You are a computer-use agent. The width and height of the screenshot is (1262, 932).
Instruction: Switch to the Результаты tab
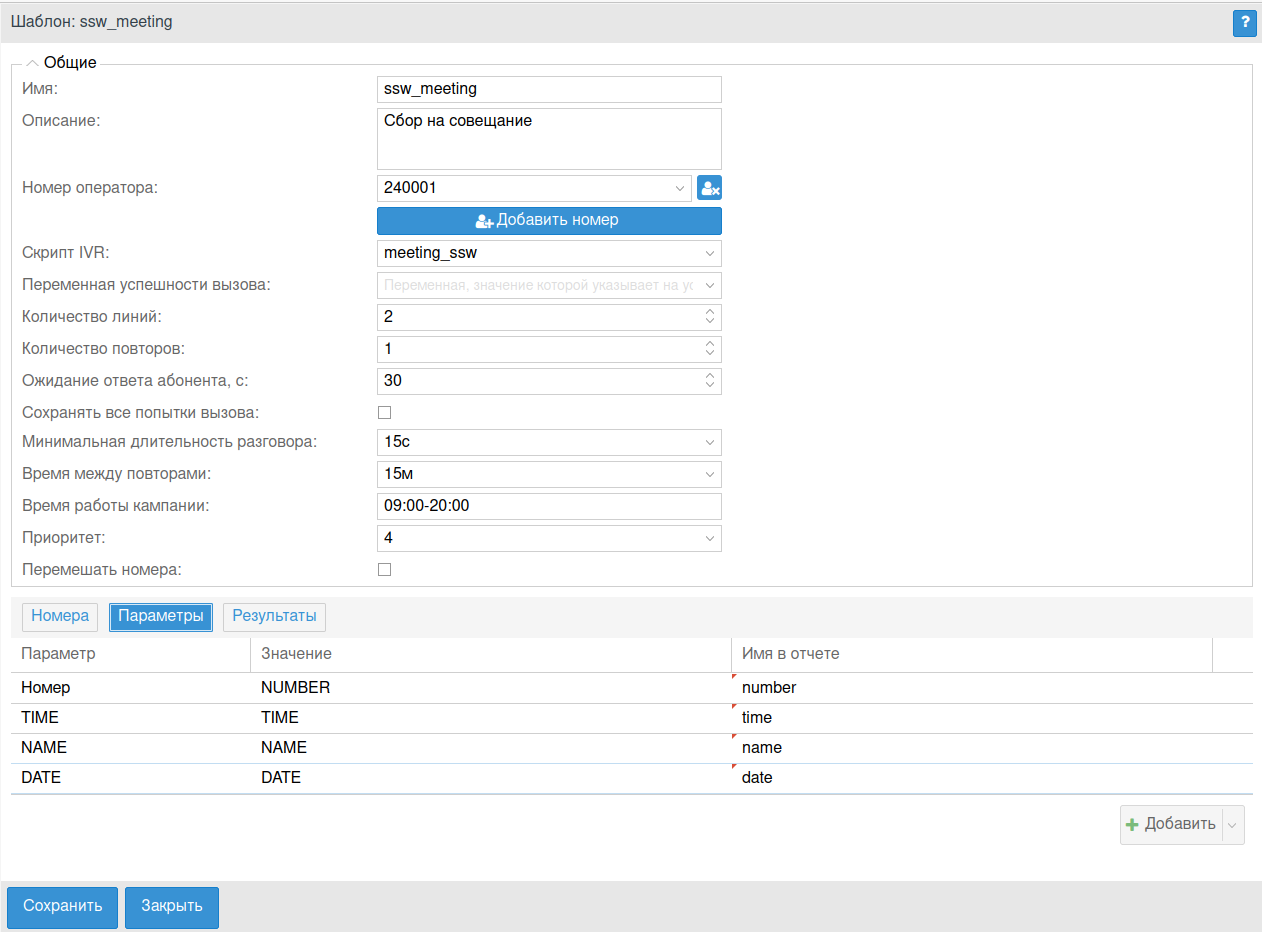274,617
